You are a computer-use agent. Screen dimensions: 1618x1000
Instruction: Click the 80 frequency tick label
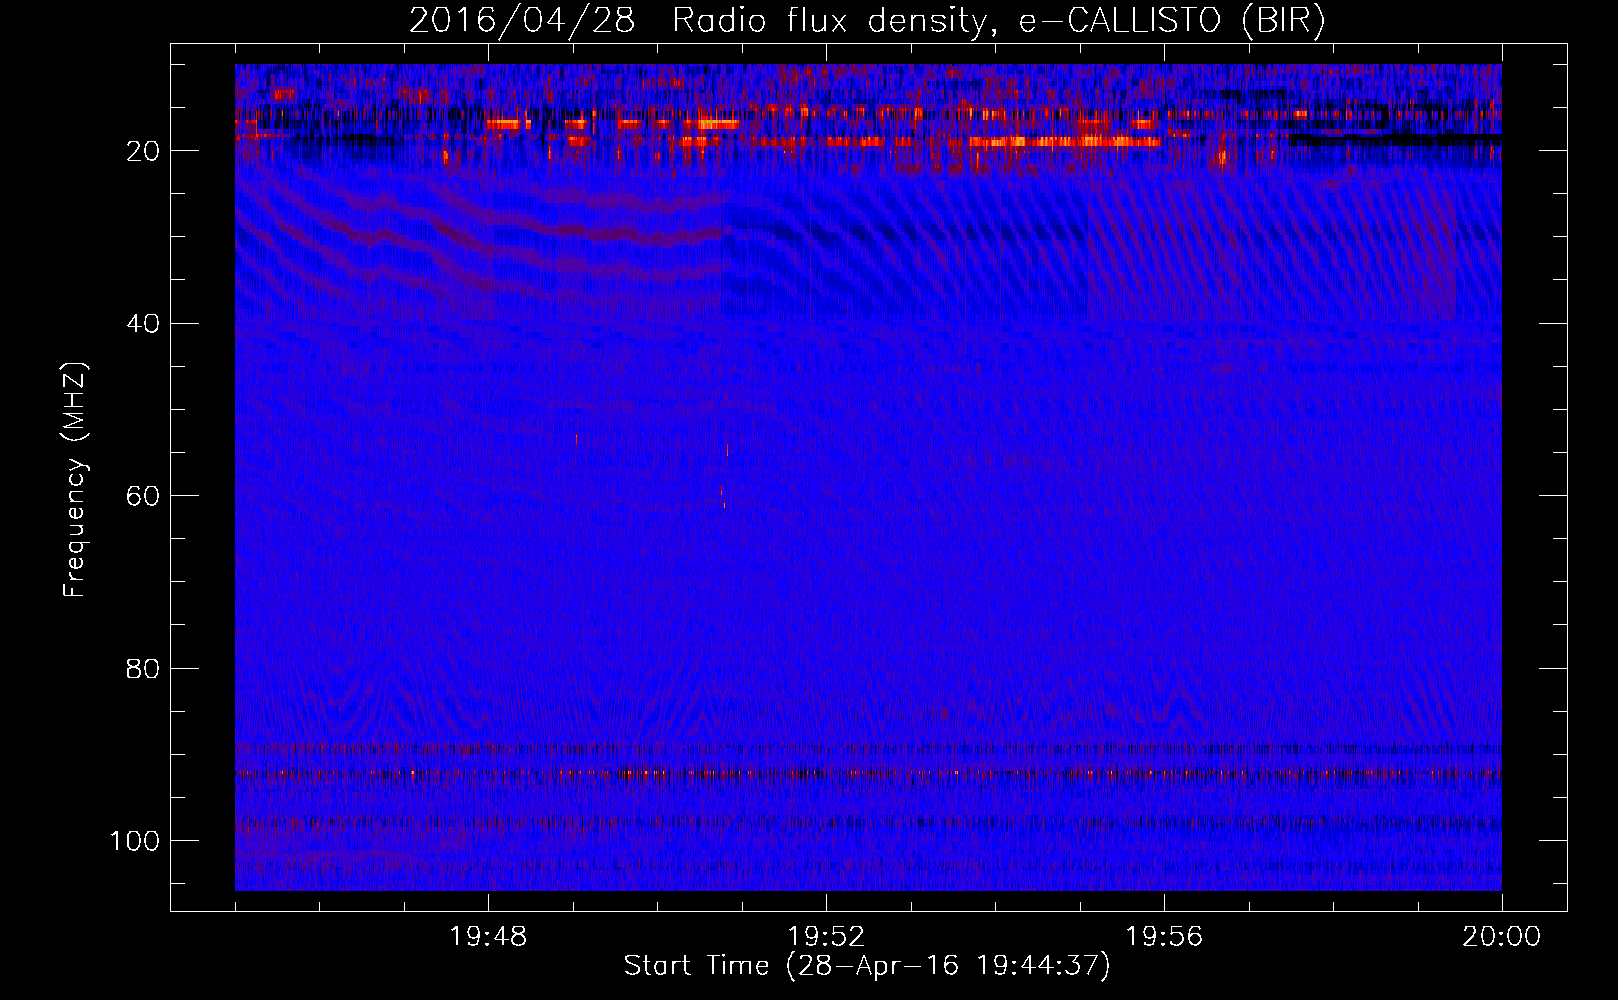[x=143, y=669]
